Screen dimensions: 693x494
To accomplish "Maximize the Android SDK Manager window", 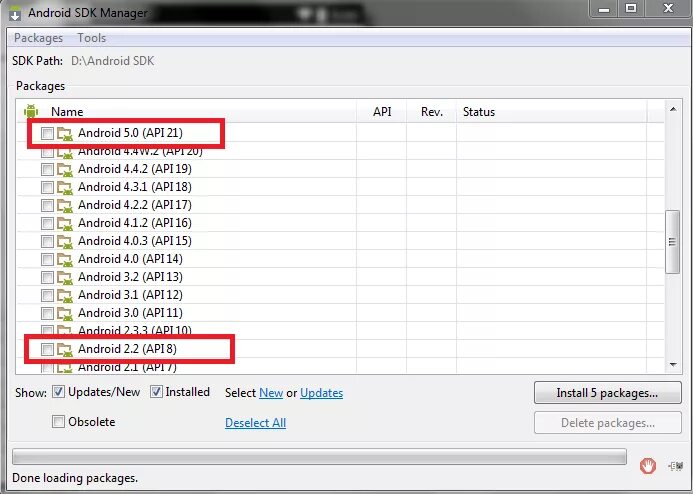I will click(631, 9).
